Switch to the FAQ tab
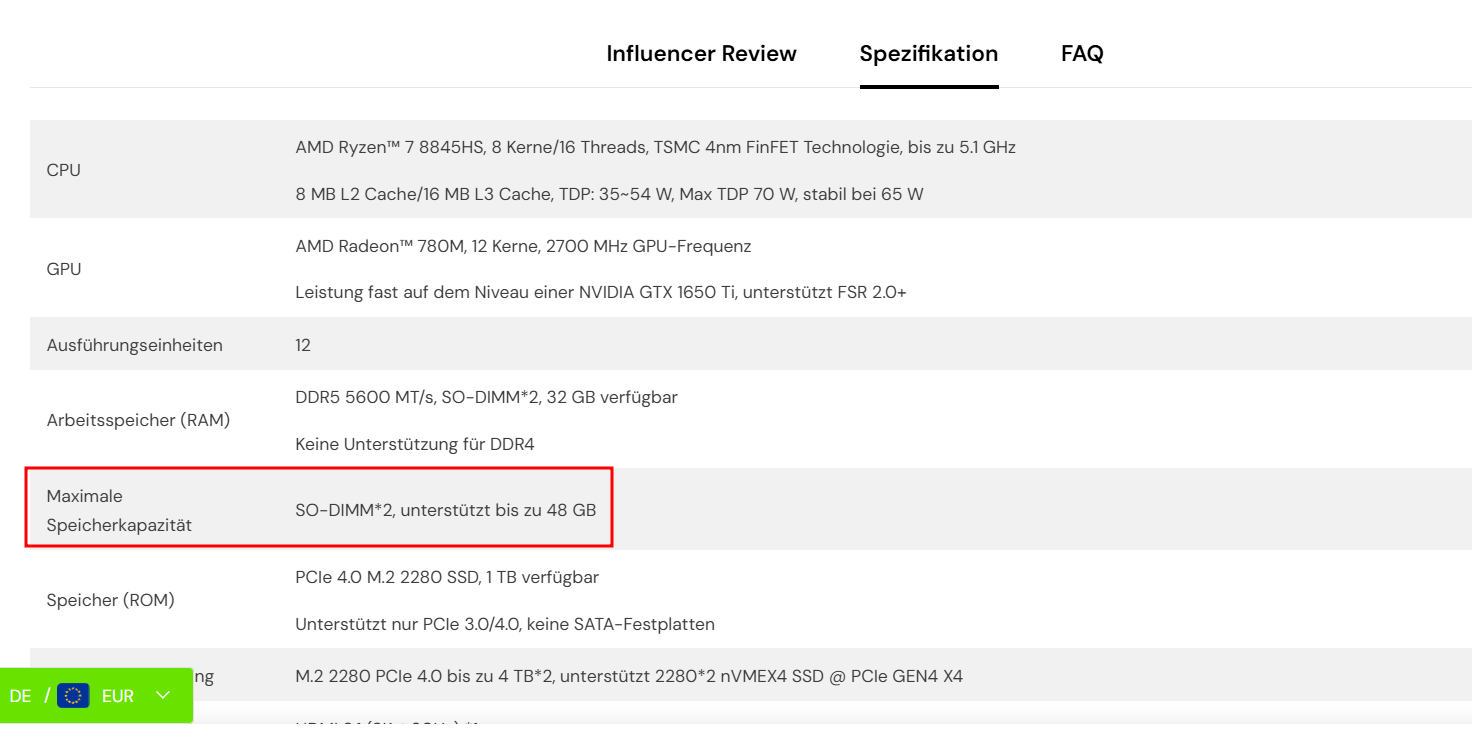The image size is (1472, 729). point(1082,53)
